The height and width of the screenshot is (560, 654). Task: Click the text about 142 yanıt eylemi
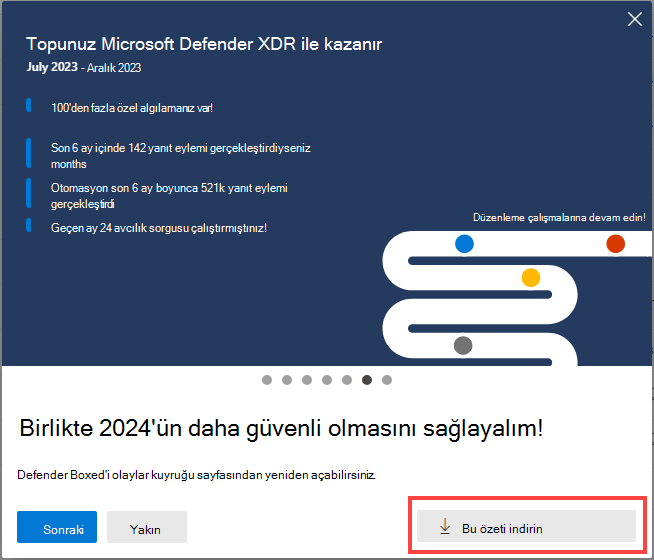click(x=181, y=156)
